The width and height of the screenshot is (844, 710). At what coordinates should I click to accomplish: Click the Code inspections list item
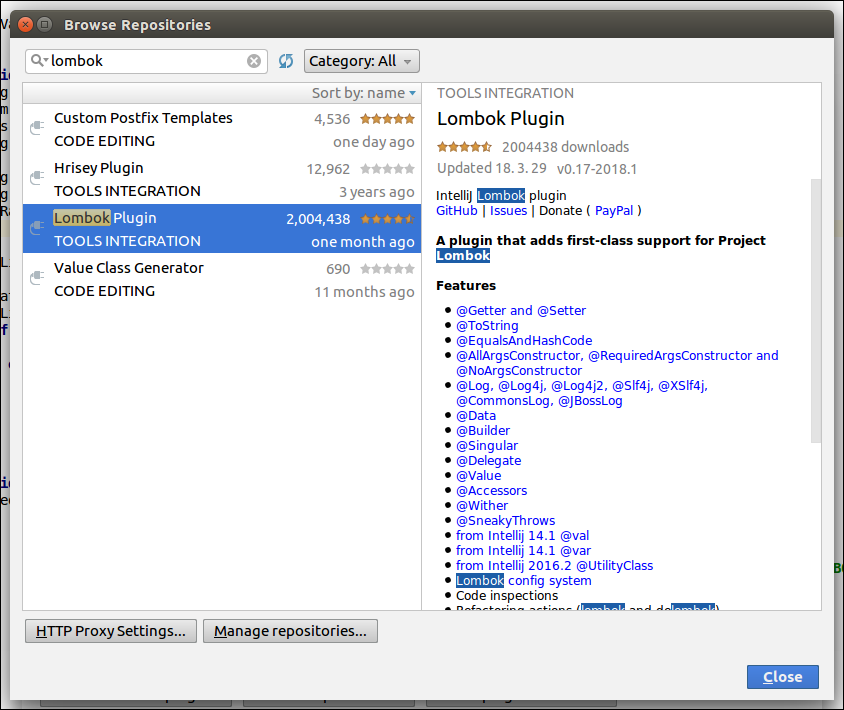click(507, 596)
